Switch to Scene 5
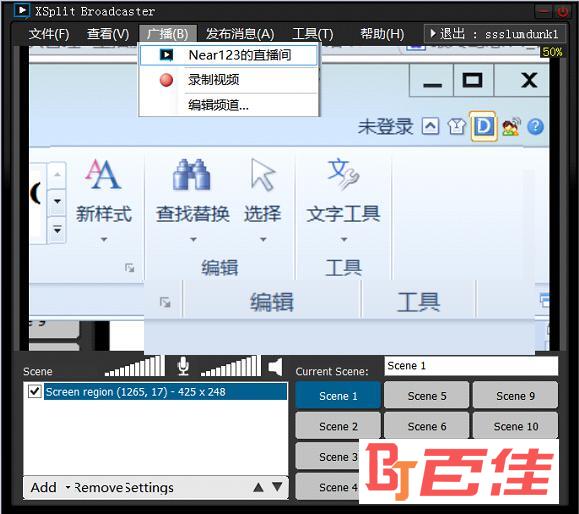This screenshot has width=579, height=514. tap(427, 396)
